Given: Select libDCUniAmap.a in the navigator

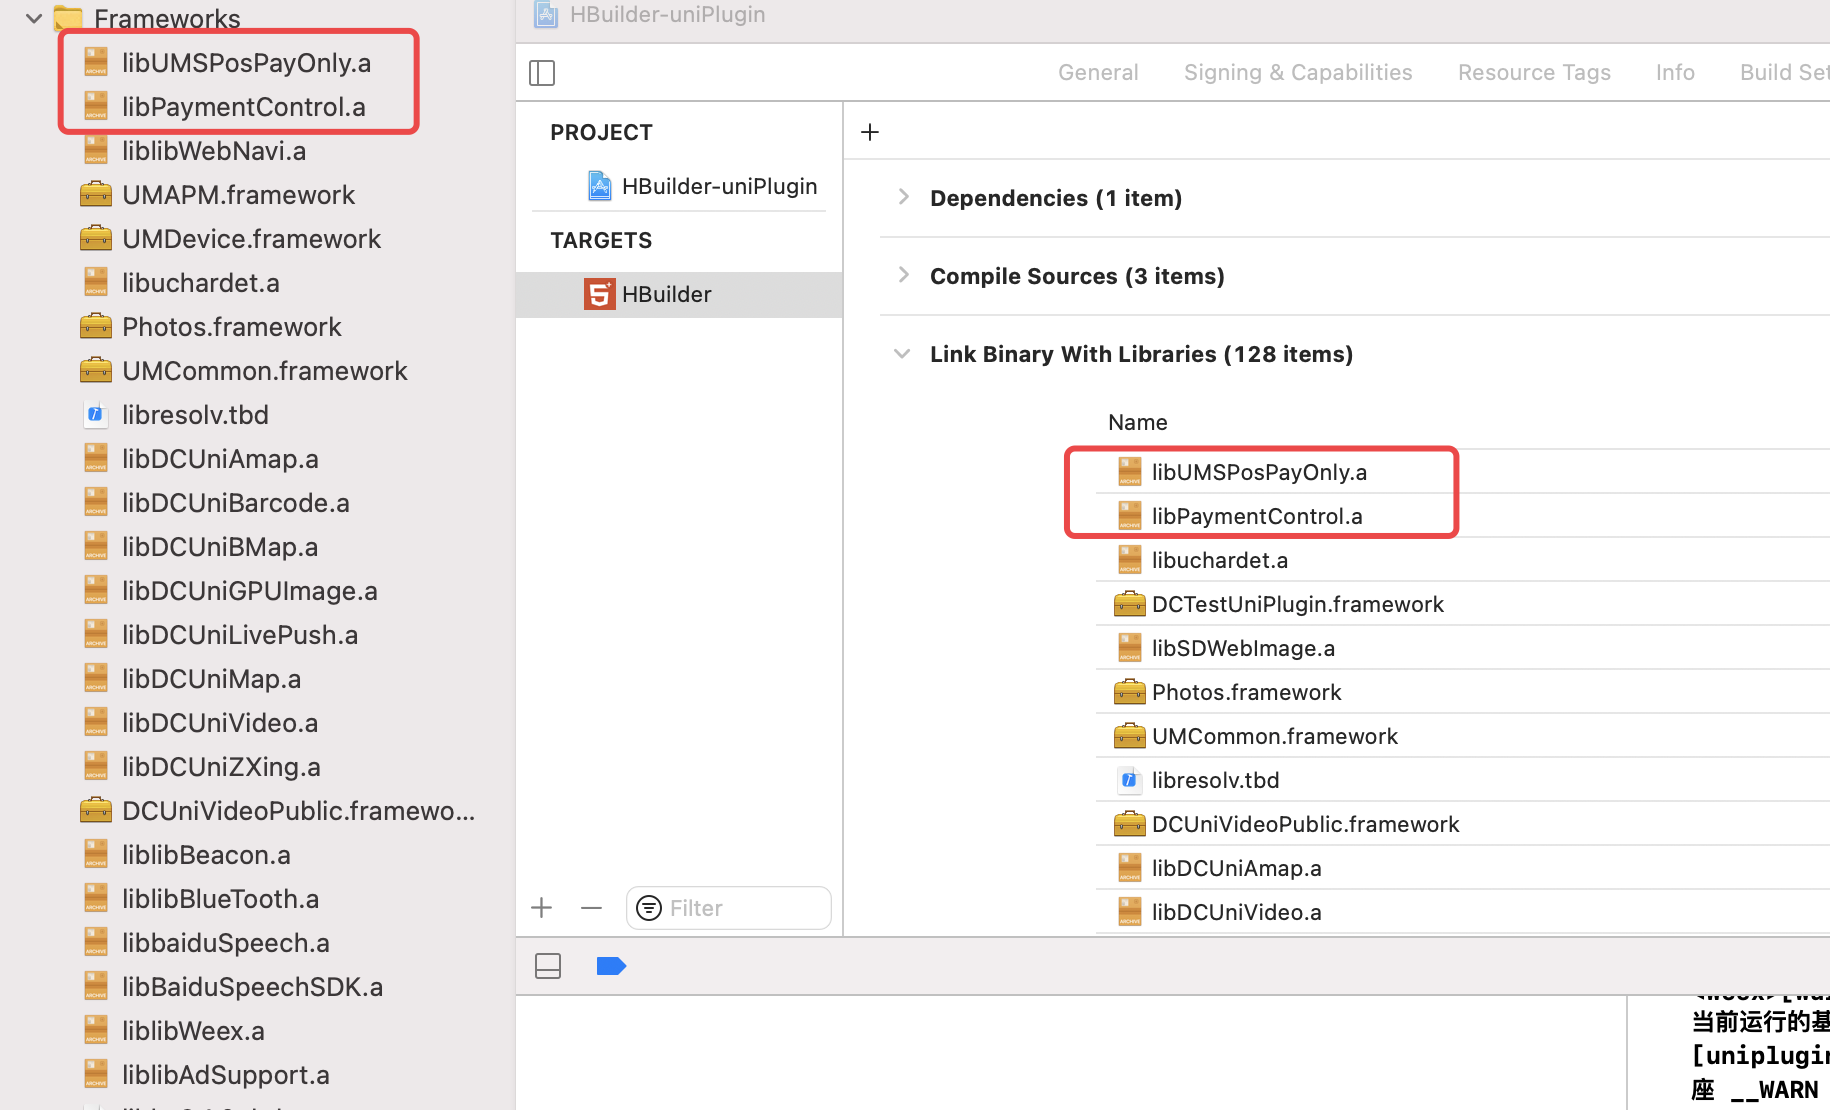Looking at the screenshot, I should (x=220, y=458).
